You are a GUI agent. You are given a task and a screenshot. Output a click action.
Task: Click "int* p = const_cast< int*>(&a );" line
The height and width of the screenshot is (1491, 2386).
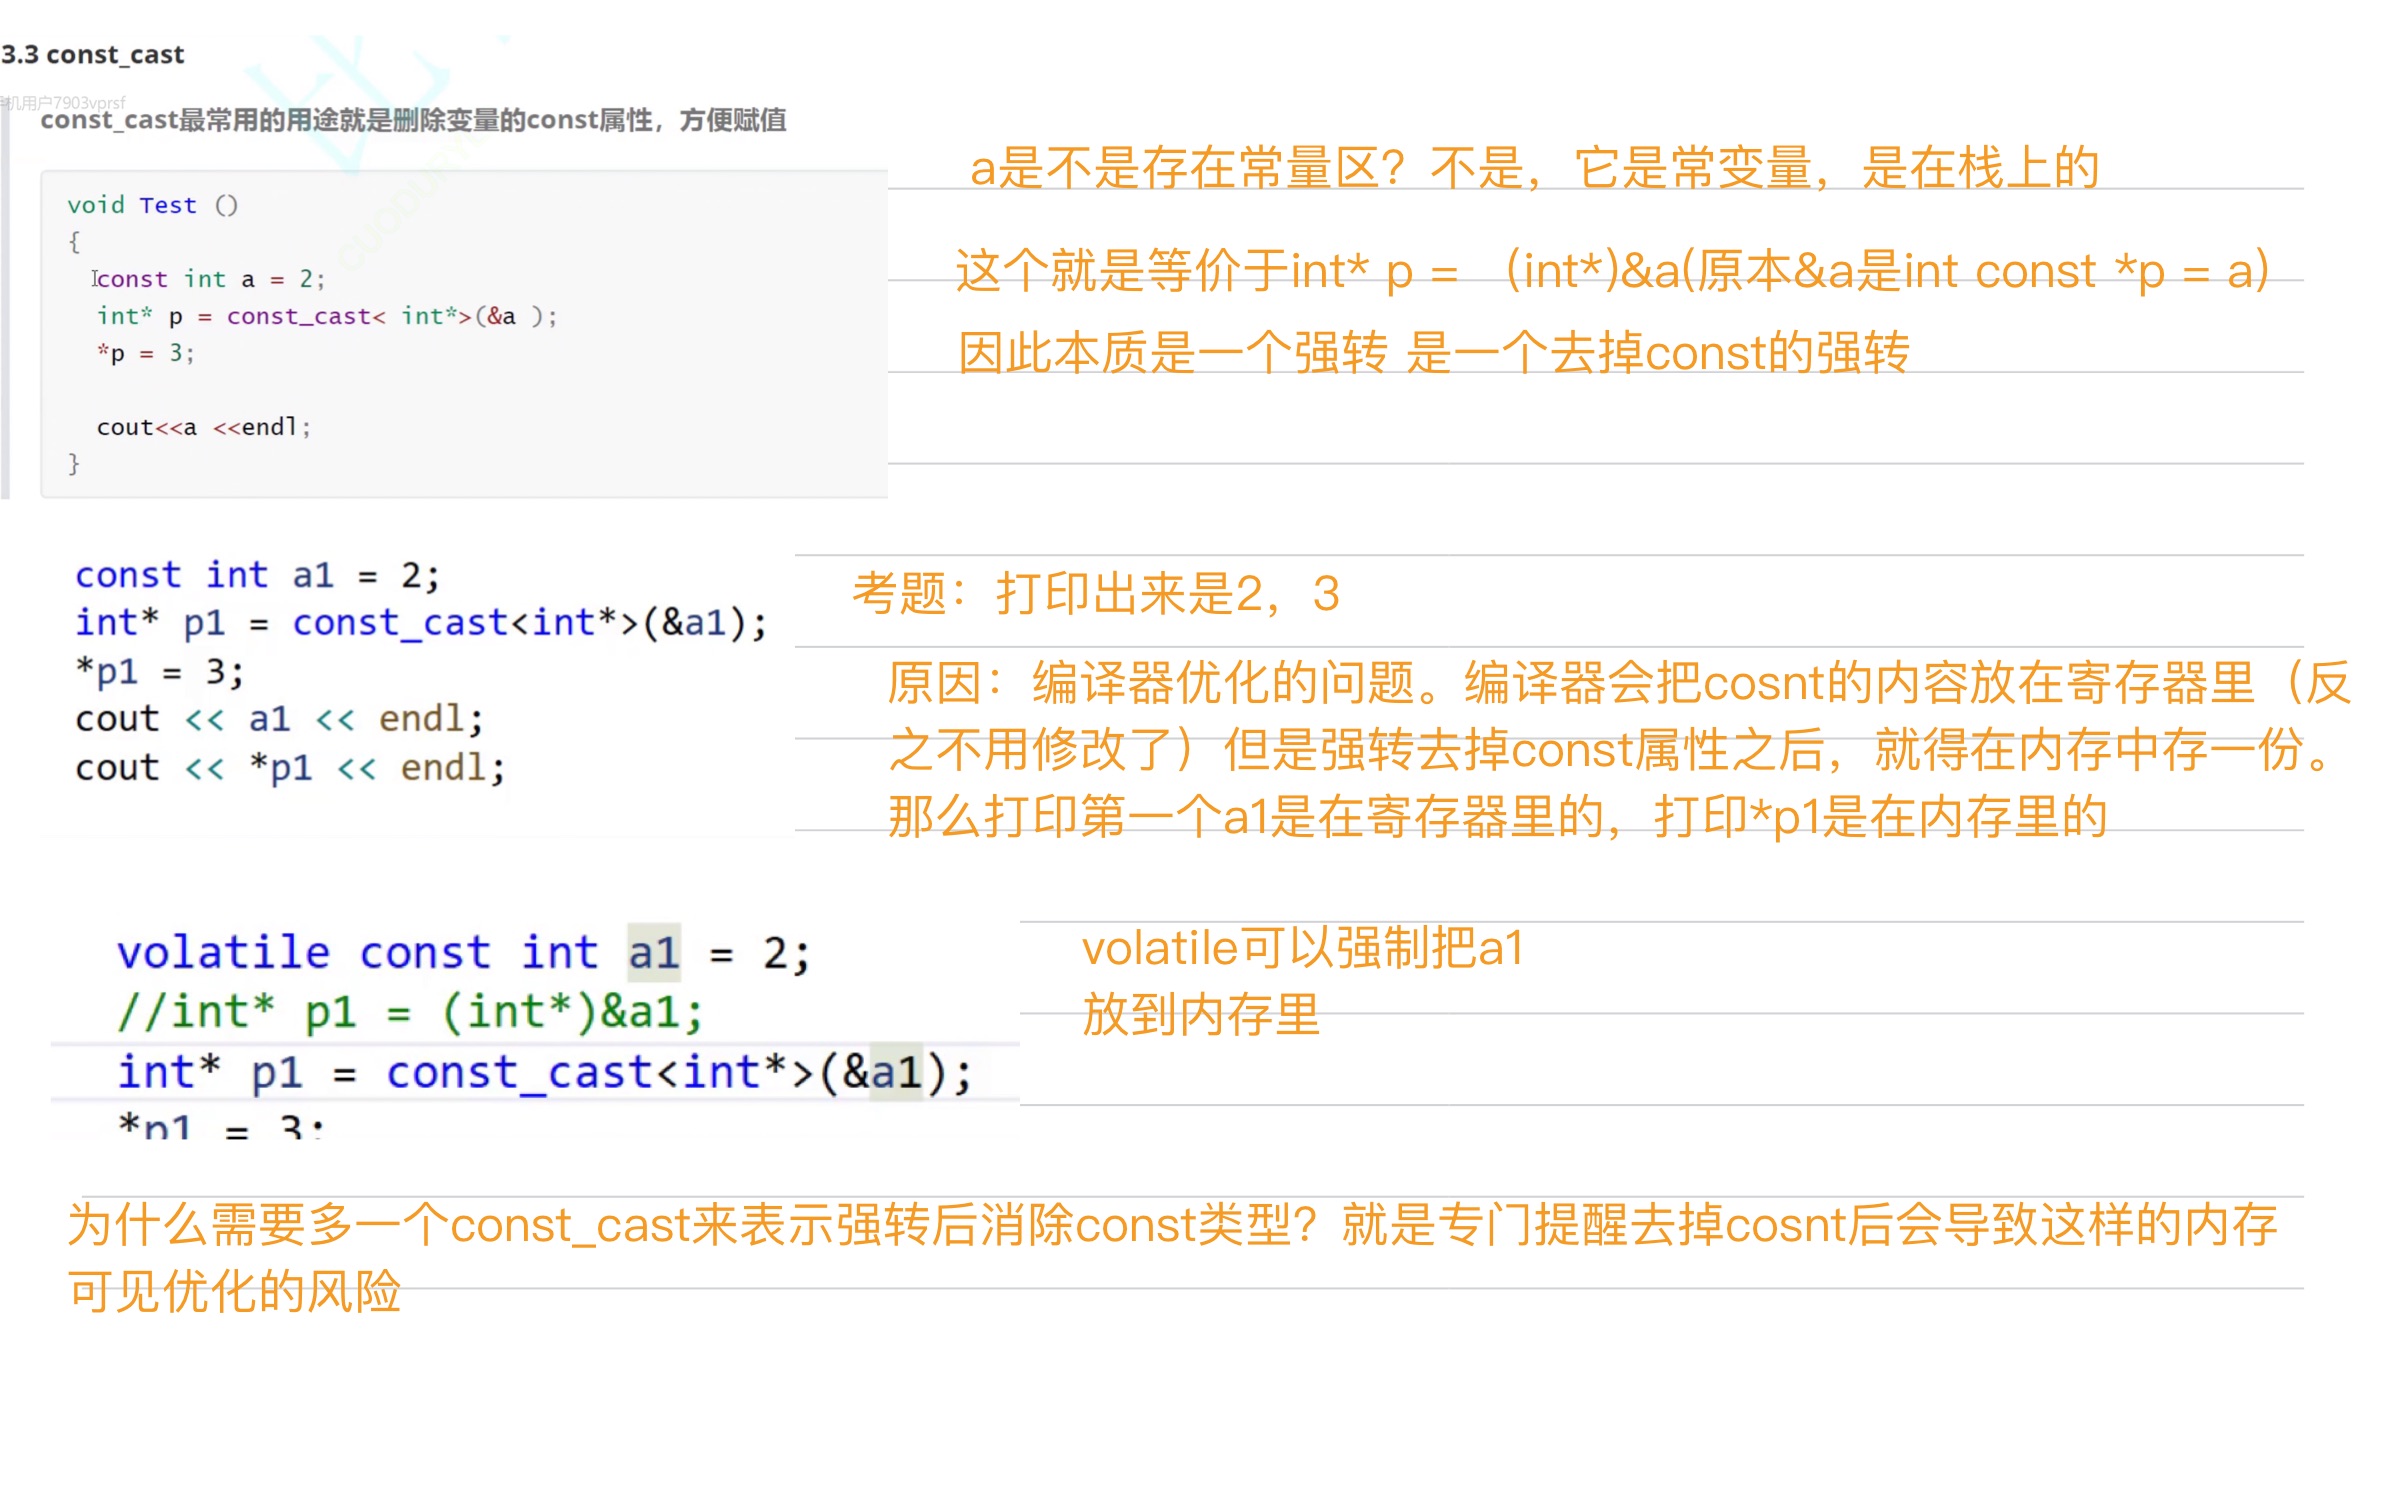tap(326, 316)
